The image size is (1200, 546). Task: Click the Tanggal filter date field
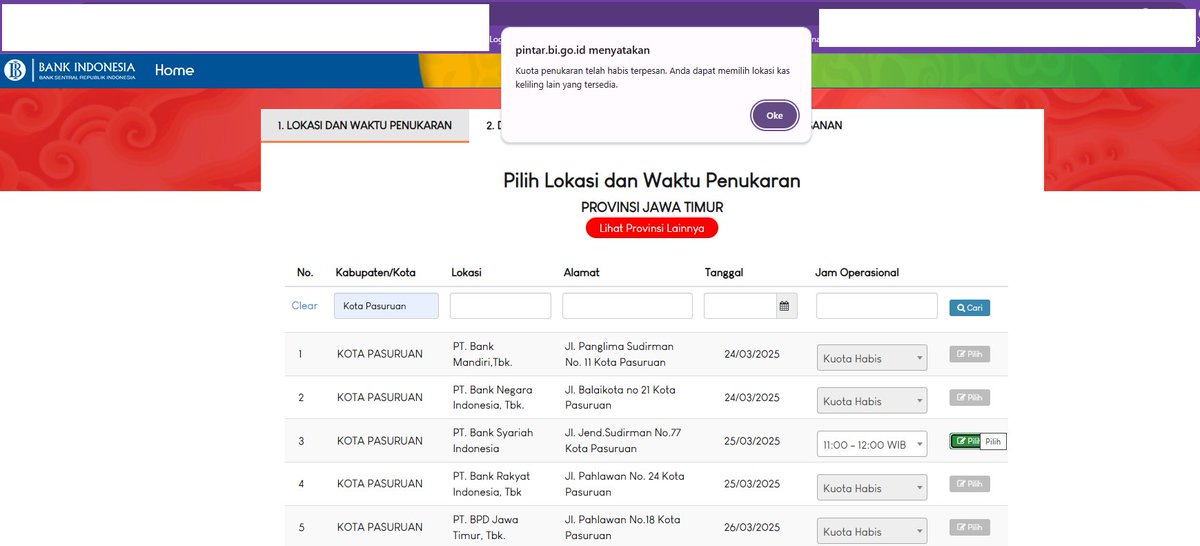[740, 306]
